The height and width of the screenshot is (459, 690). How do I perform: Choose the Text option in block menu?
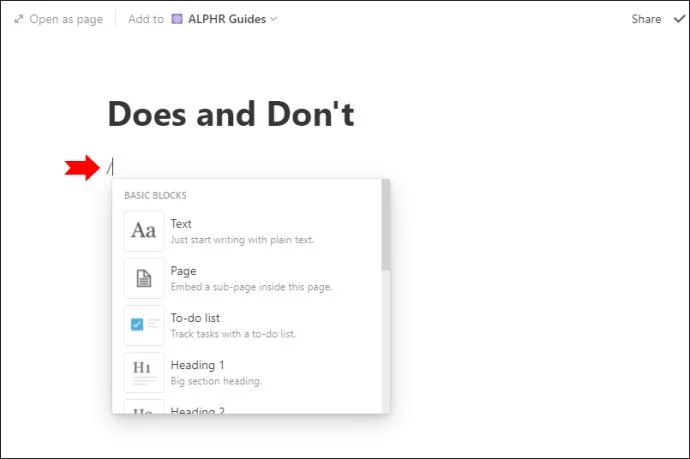(x=181, y=224)
